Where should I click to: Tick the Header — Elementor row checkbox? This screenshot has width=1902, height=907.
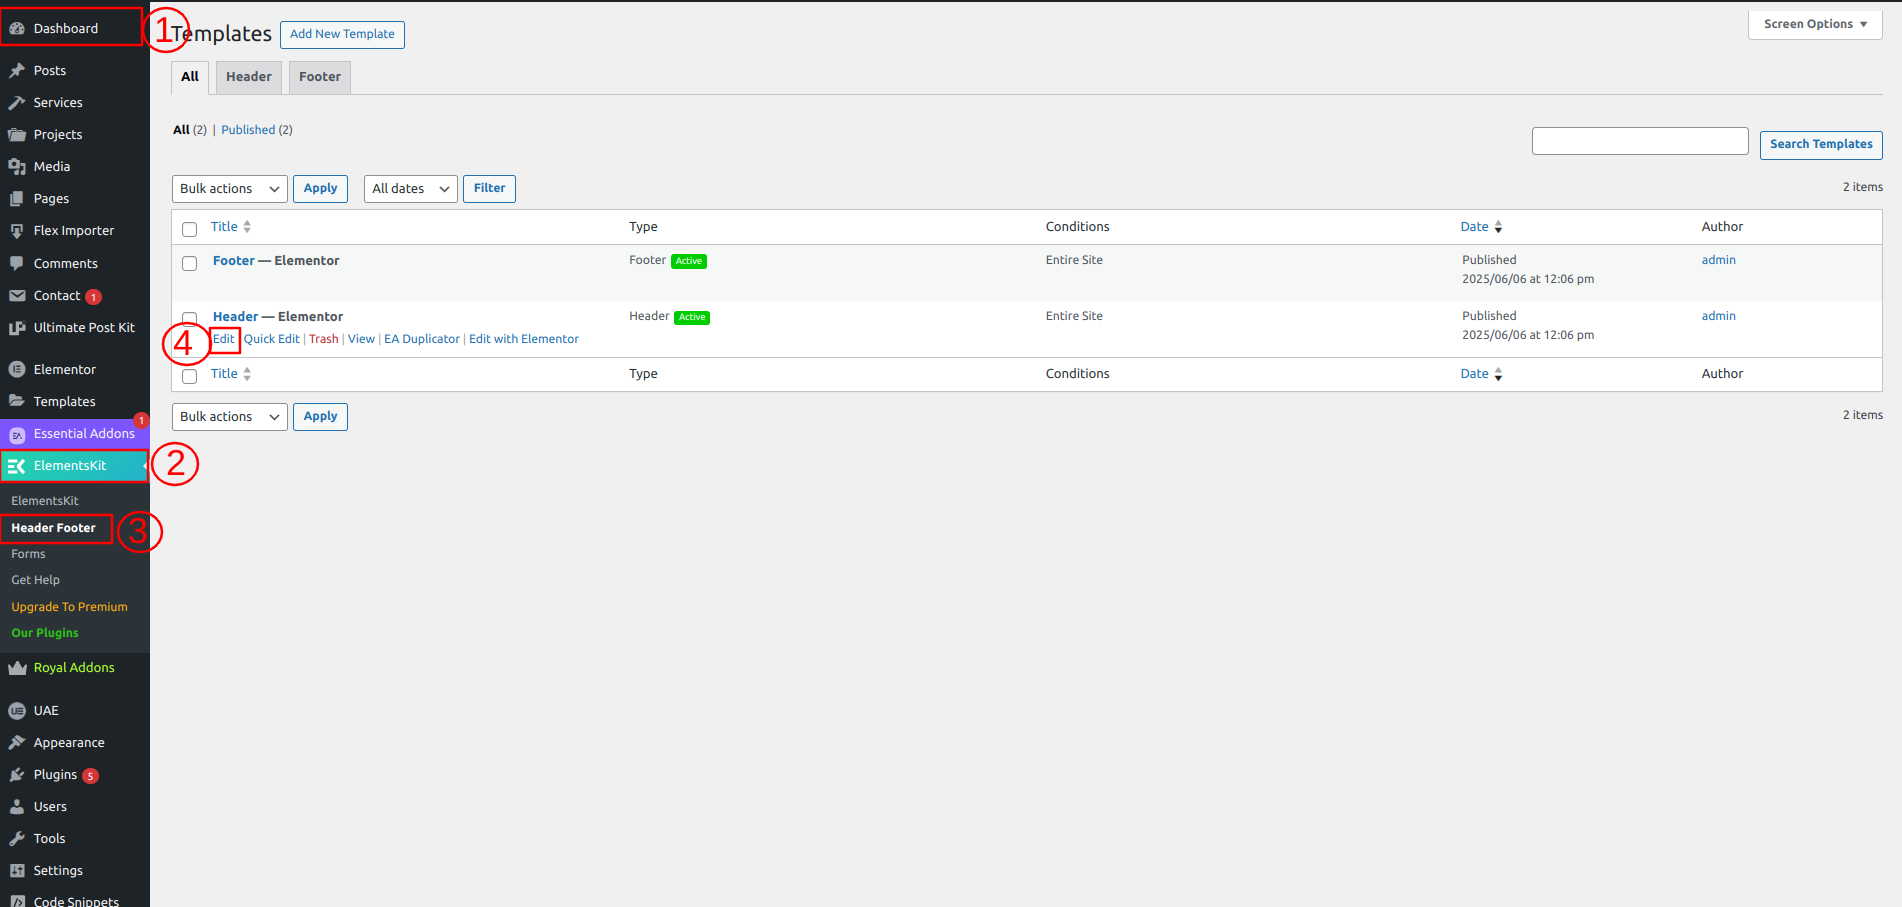(189, 318)
